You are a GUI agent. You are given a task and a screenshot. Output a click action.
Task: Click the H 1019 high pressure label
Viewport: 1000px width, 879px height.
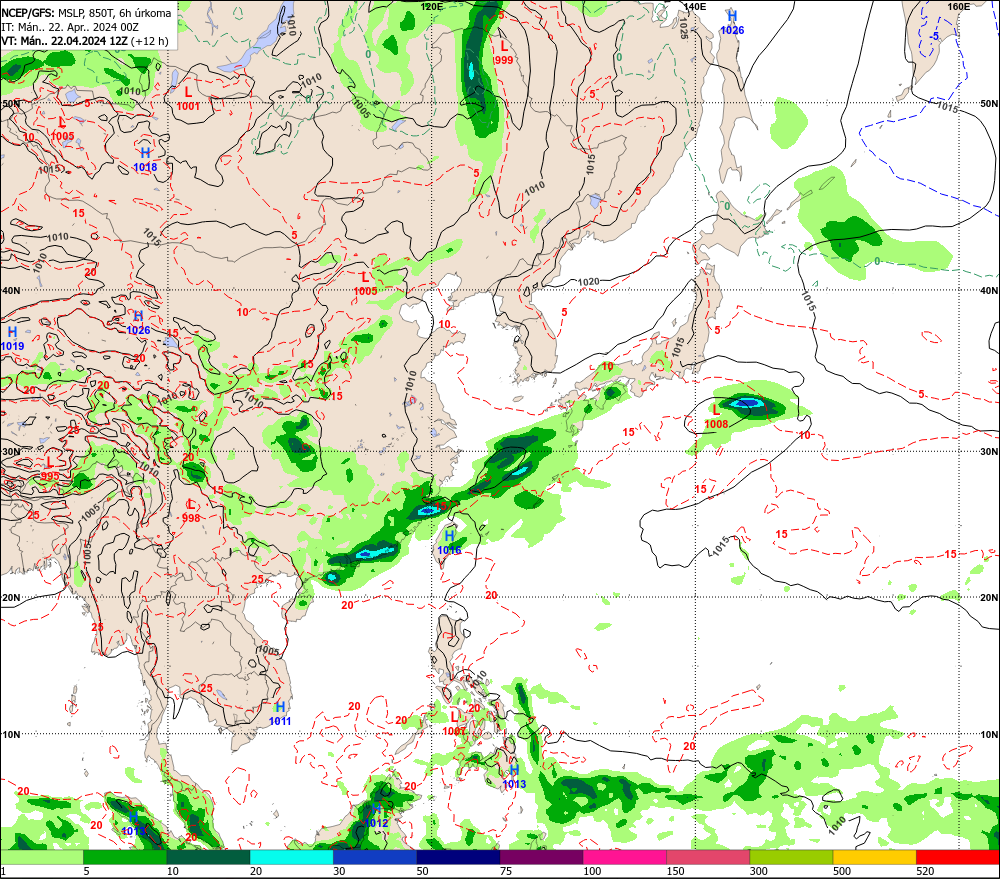[12, 339]
